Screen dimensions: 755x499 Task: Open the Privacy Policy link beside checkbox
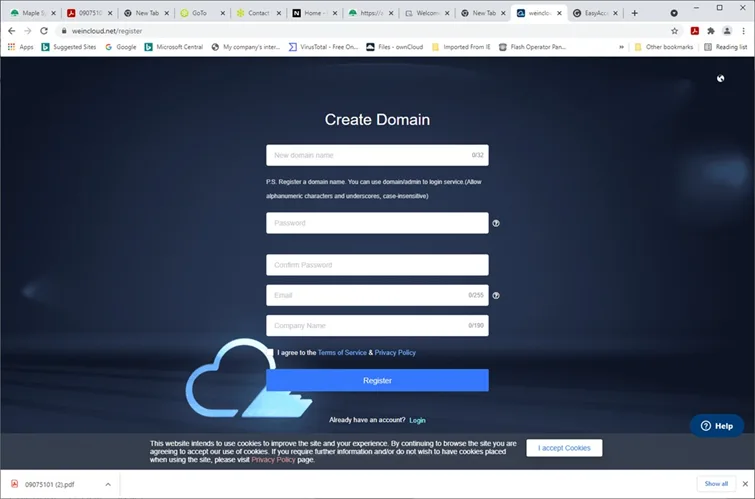(x=395, y=353)
